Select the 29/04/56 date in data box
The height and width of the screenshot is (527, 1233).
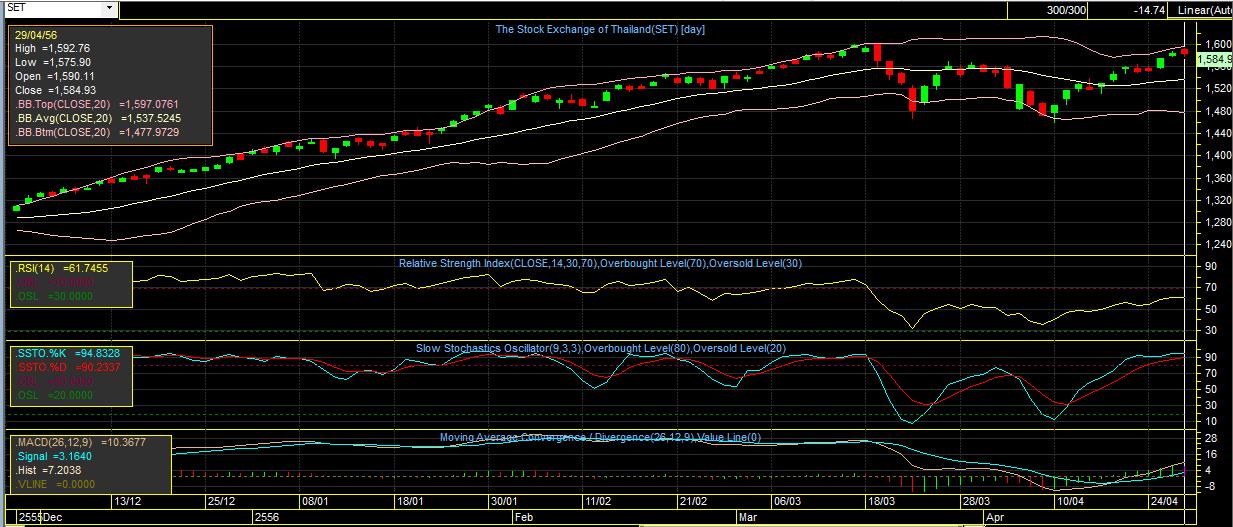coord(35,34)
